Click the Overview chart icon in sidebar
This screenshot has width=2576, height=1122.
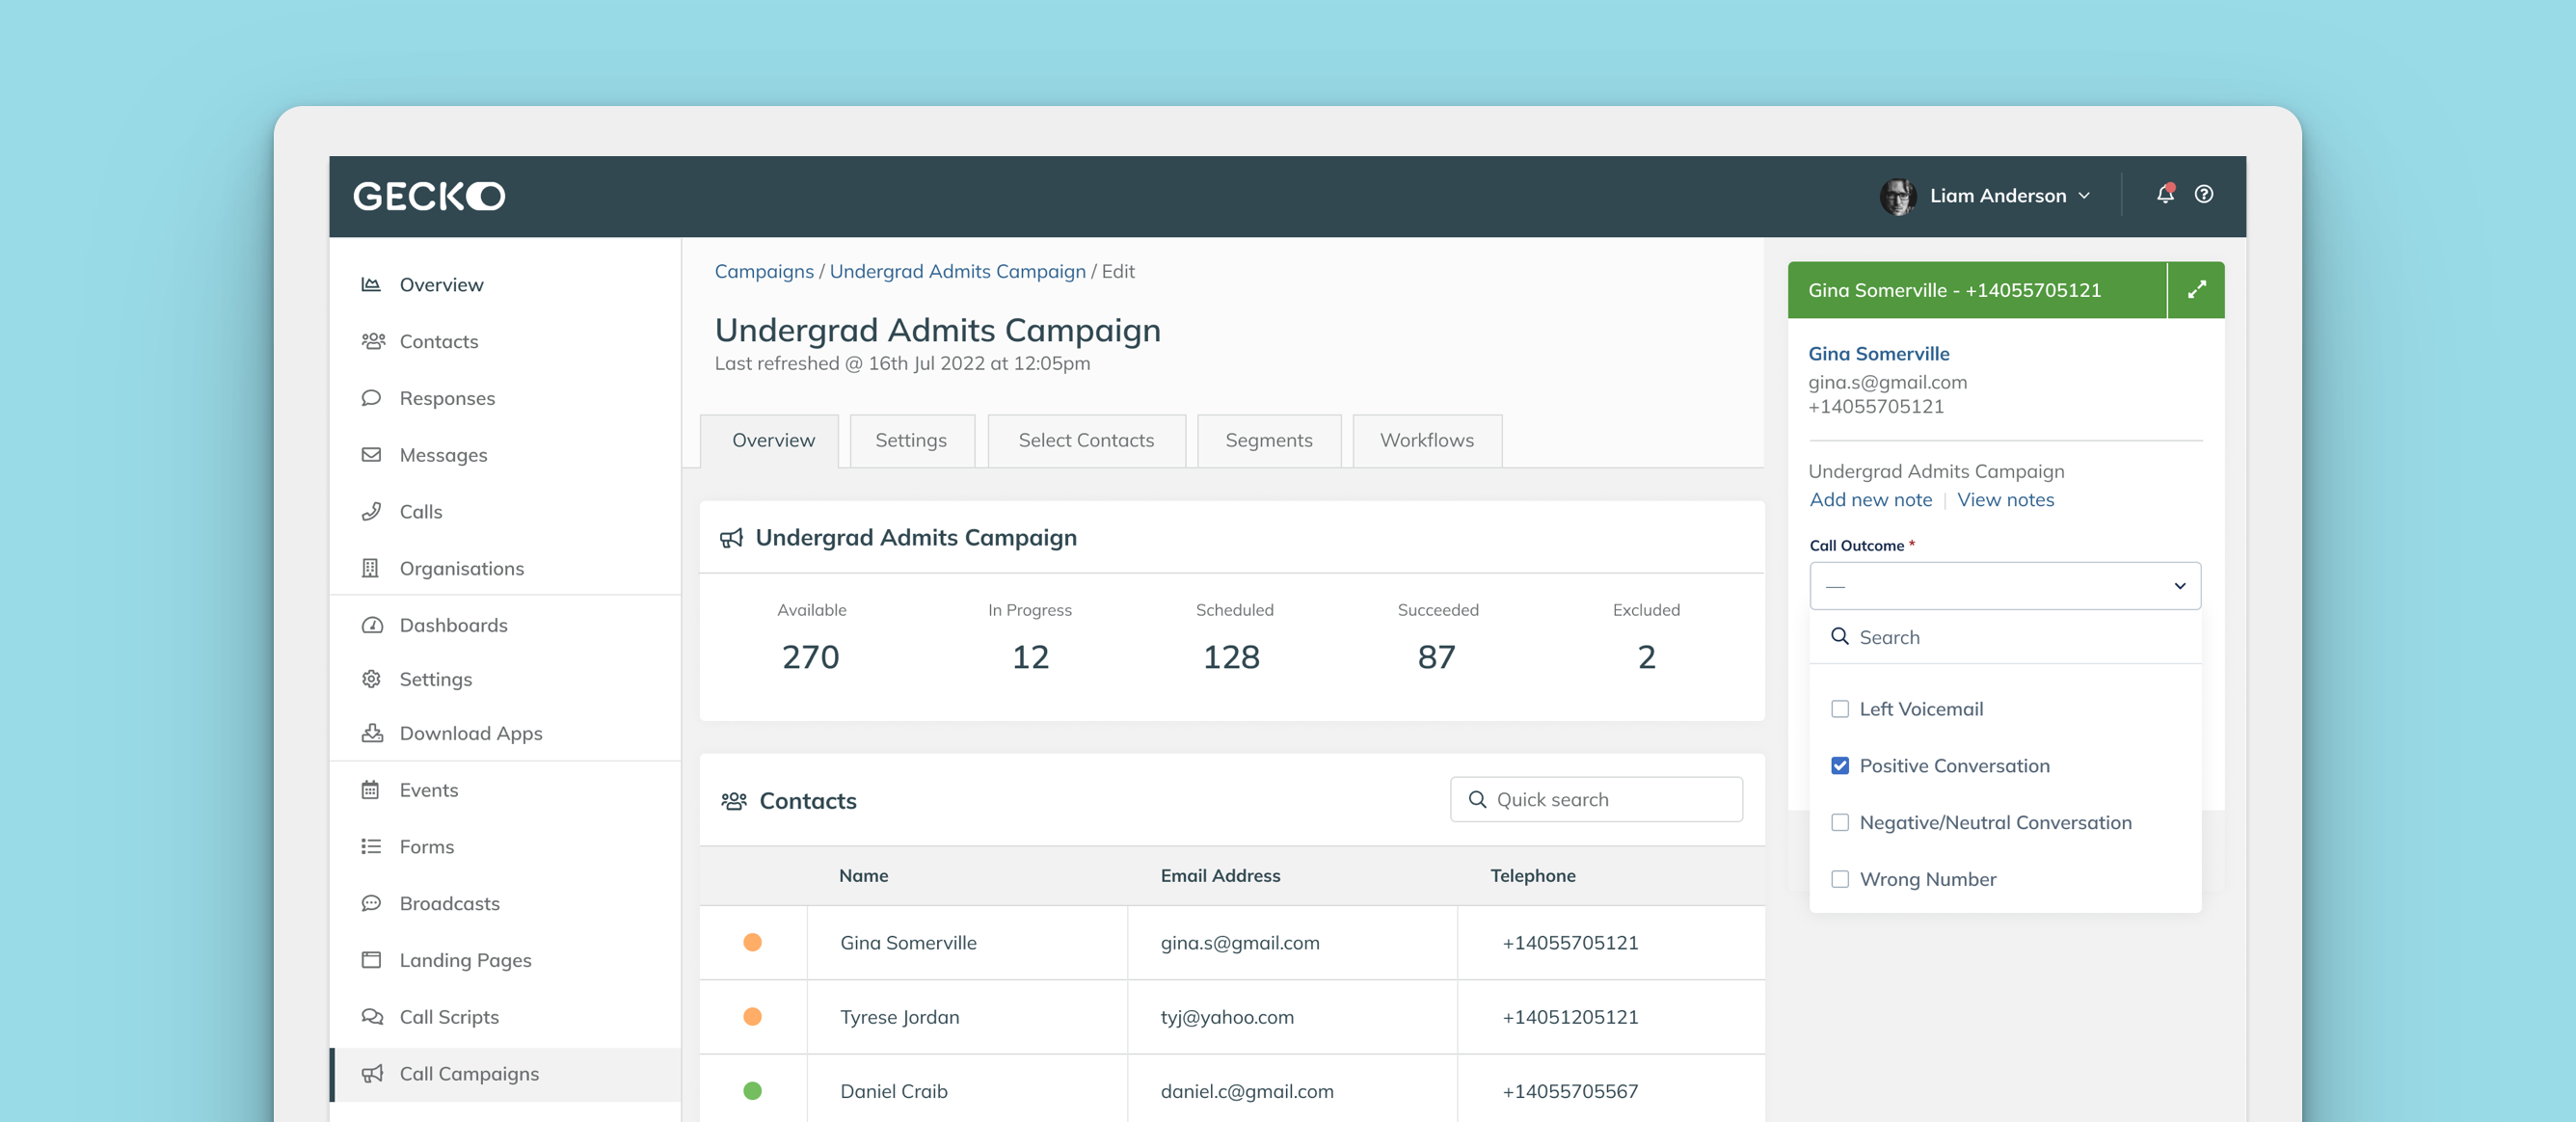(371, 284)
